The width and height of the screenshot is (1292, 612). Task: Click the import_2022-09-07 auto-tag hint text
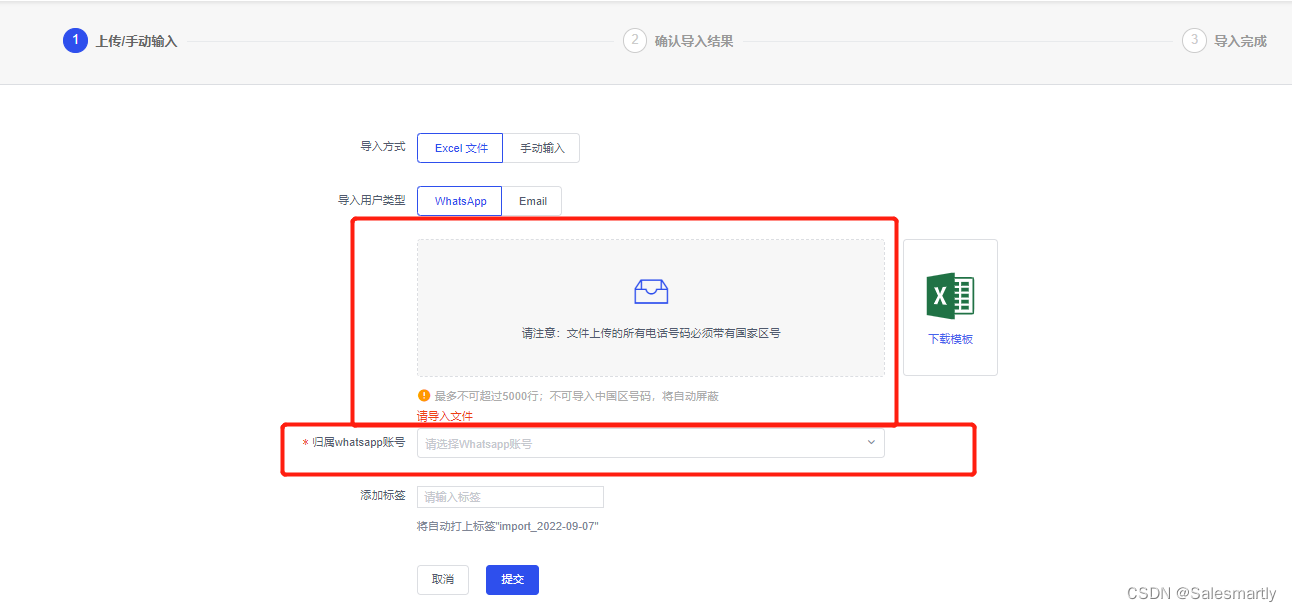(508, 526)
